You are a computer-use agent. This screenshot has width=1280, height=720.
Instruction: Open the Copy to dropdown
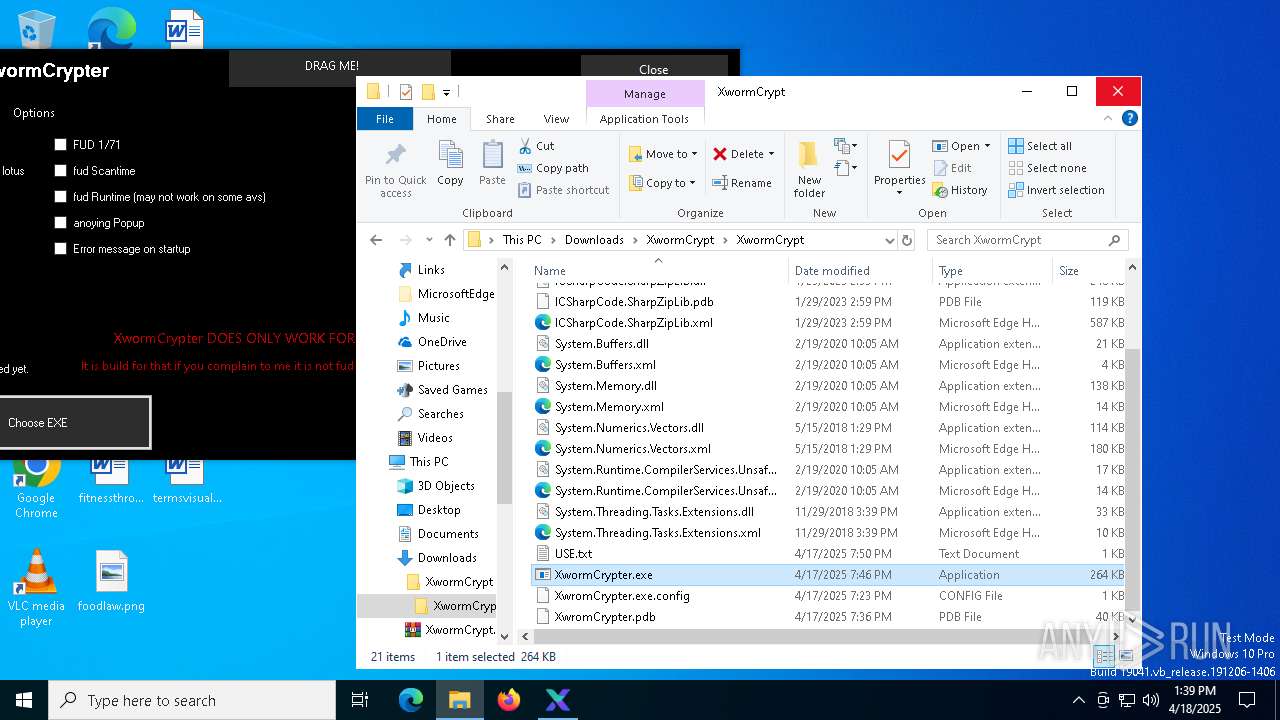tap(663, 183)
